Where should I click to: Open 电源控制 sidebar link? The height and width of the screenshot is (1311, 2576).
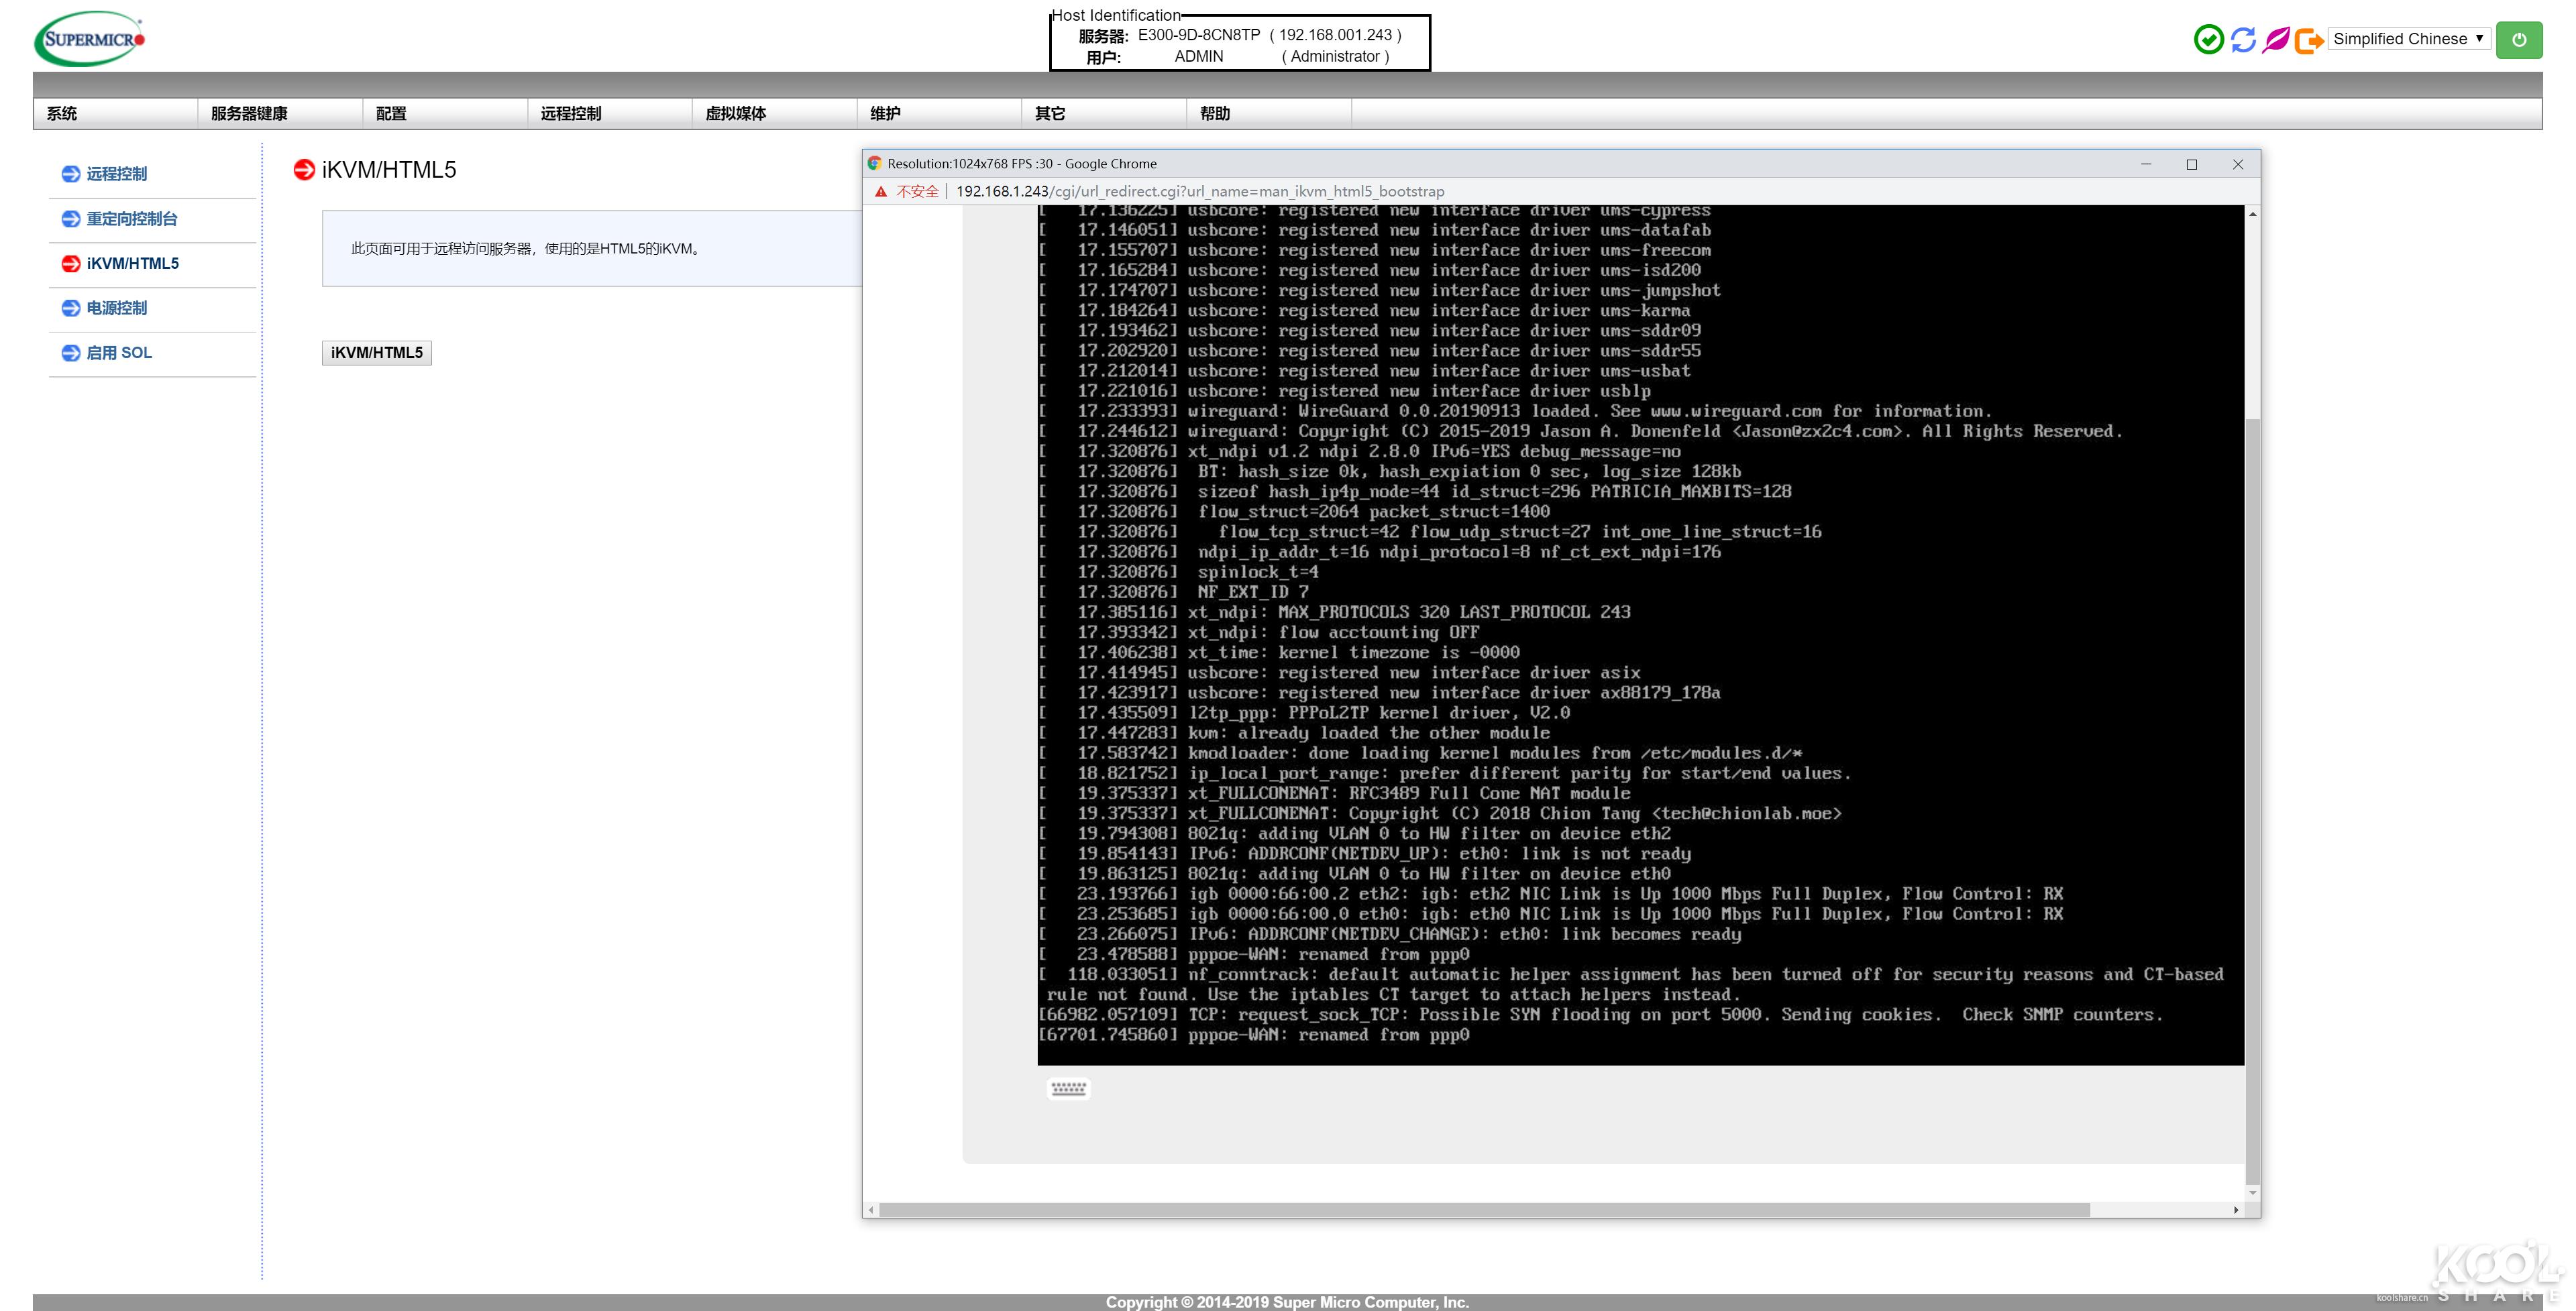[116, 308]
